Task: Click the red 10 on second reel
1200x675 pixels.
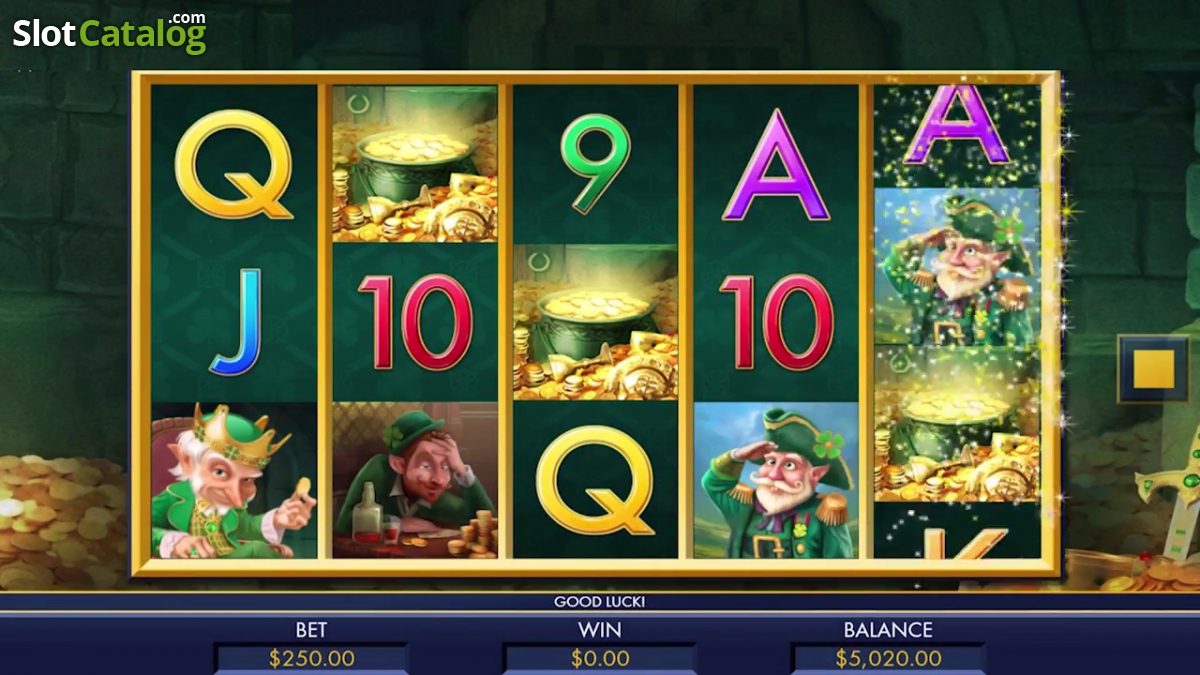Action: pyautogui.click(x=415, y=322)
